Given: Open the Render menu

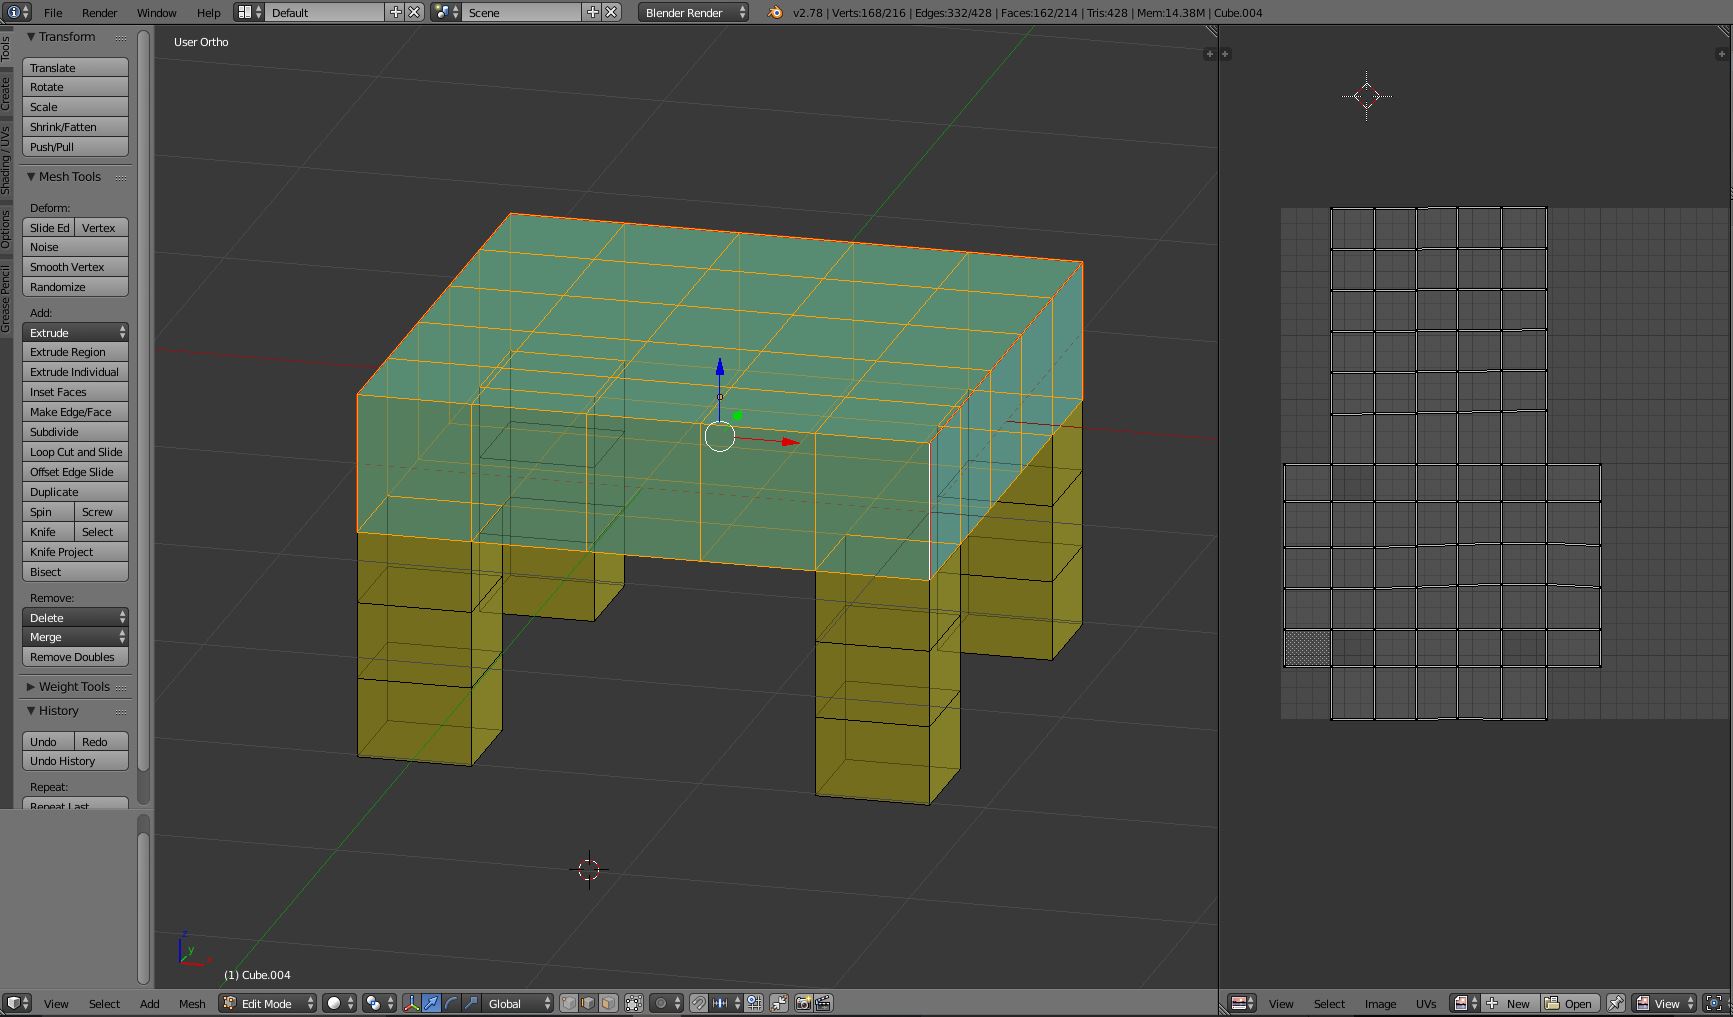Looking at the screenshot, I should pyautogui.click(x=99, y=13).
